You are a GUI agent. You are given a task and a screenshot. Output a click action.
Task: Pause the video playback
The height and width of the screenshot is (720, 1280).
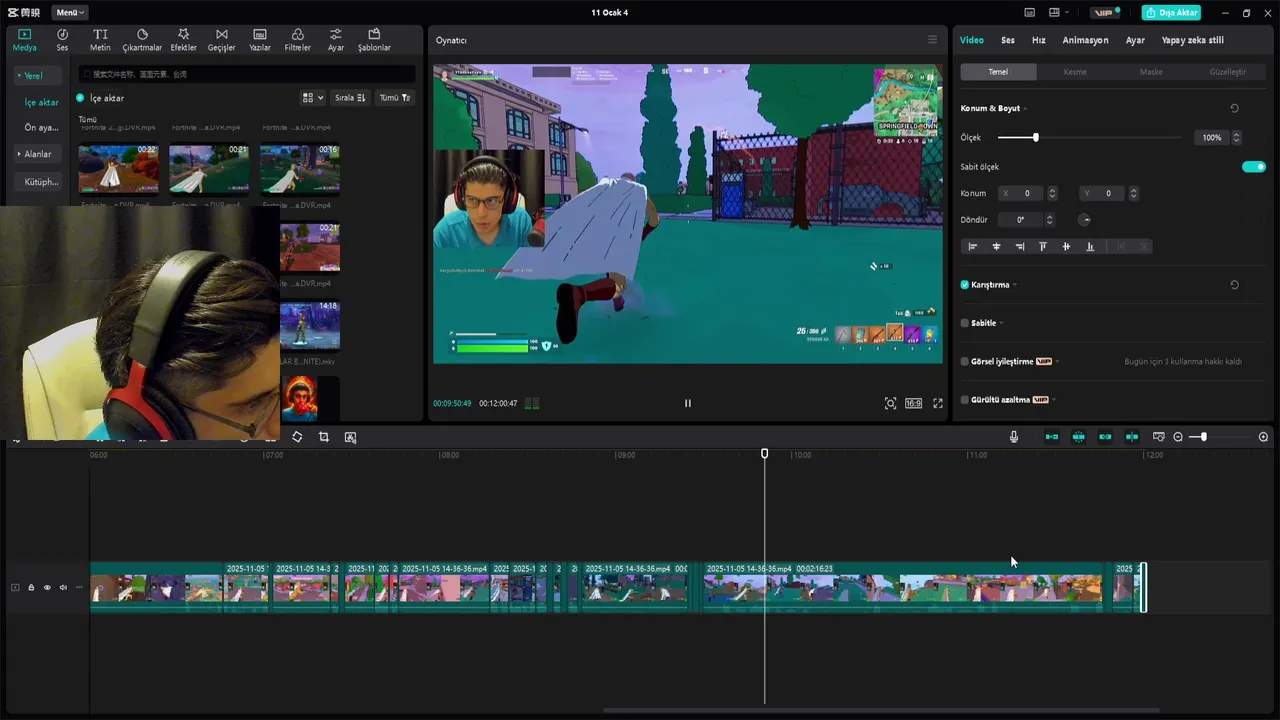687,403
